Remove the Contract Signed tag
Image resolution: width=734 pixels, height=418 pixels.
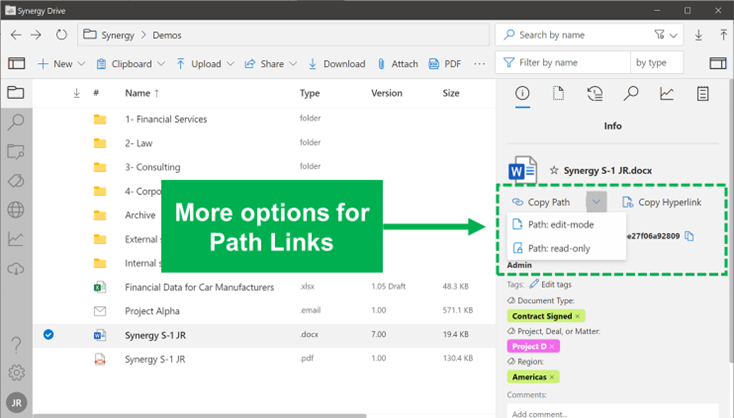(578, 316)
